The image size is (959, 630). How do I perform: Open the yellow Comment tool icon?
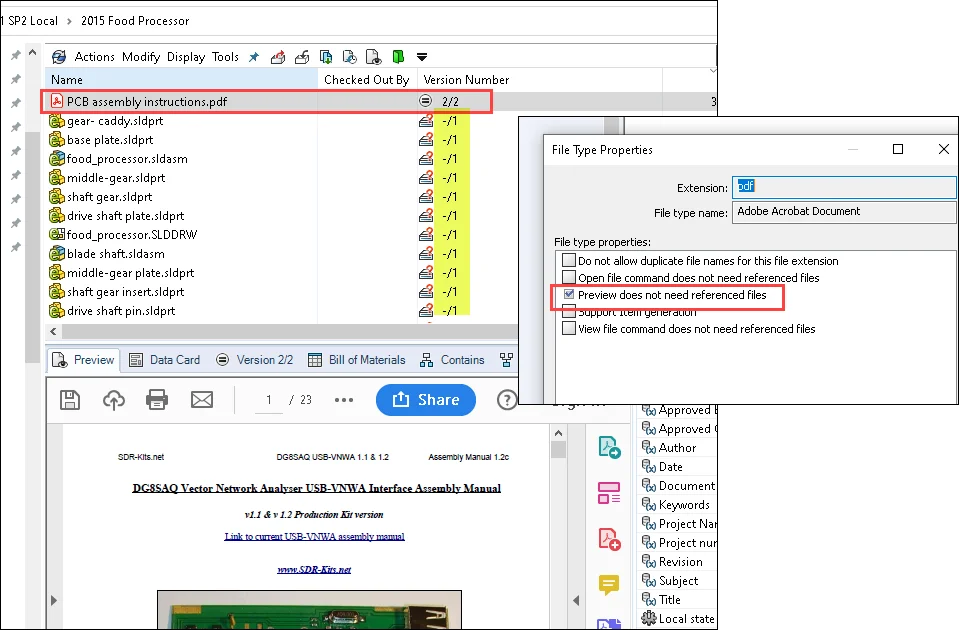tap(609, 585)
